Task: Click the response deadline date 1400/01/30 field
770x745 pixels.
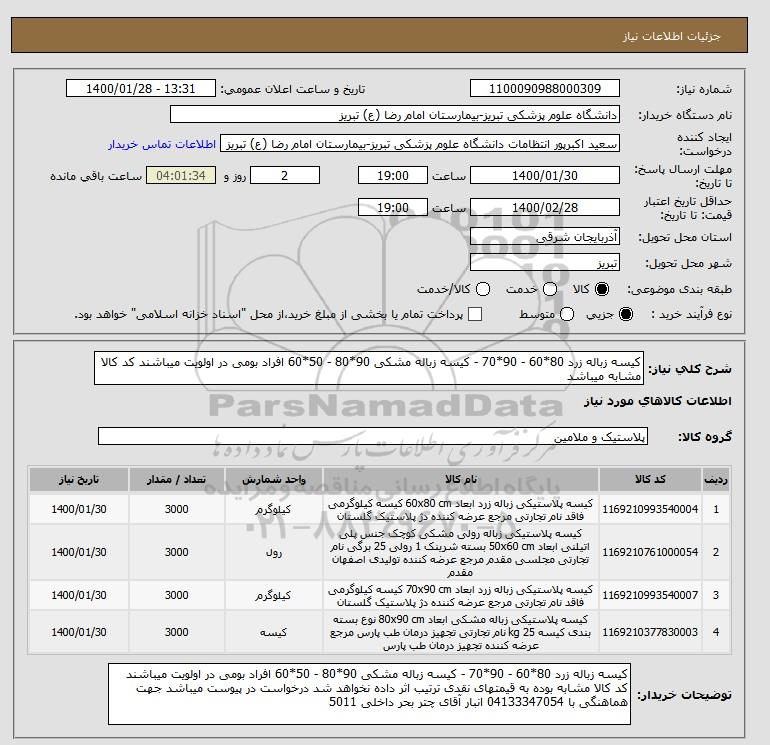Action: [545, 175]
